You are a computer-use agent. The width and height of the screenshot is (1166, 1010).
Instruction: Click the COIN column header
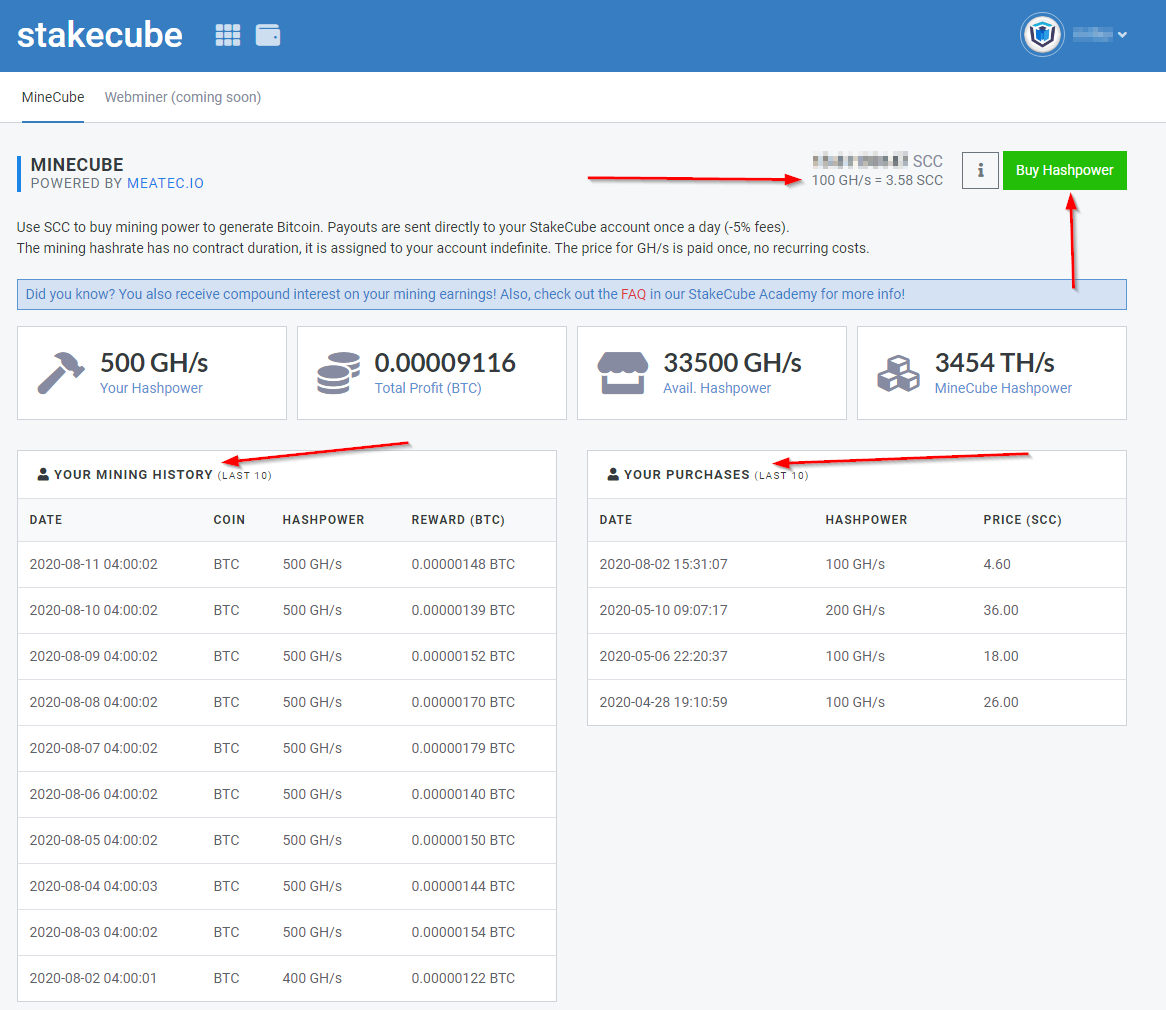pos(229,520)
